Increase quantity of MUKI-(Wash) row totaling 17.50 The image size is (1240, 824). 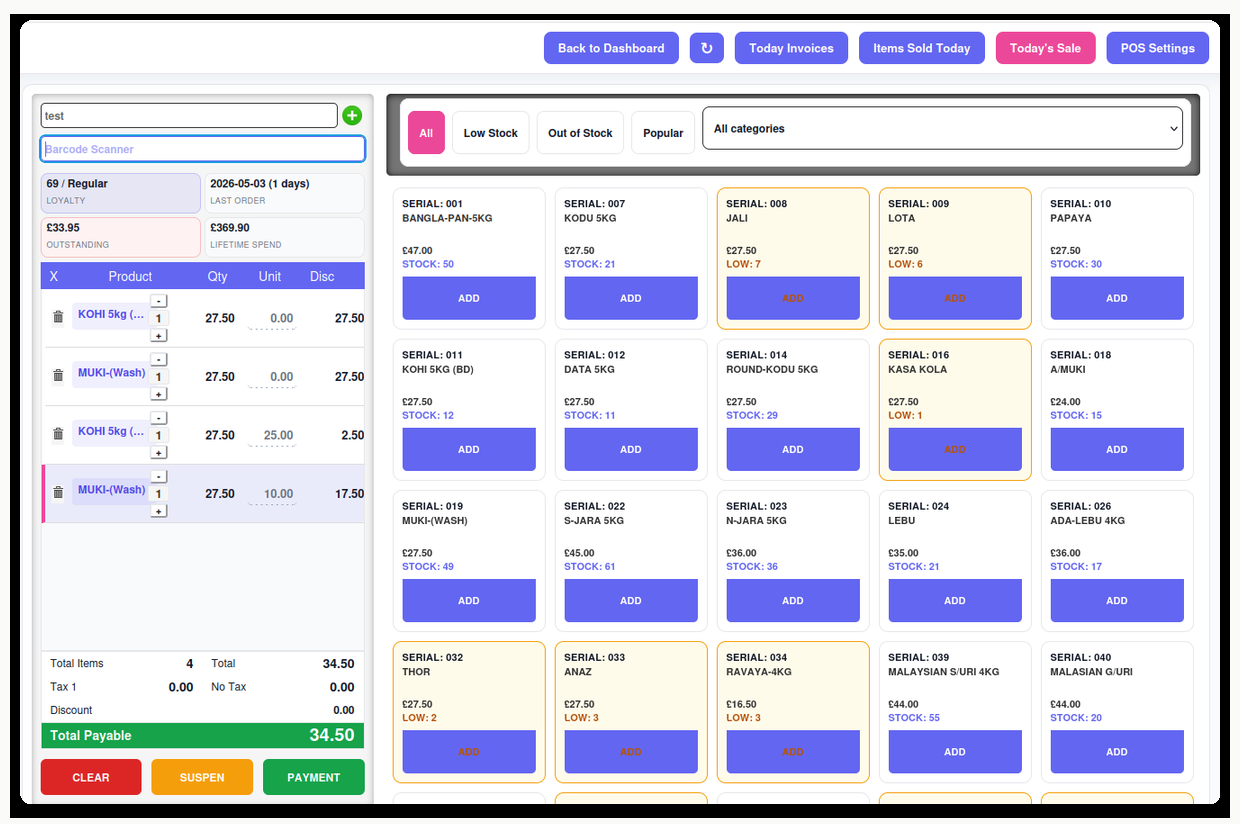159,511
